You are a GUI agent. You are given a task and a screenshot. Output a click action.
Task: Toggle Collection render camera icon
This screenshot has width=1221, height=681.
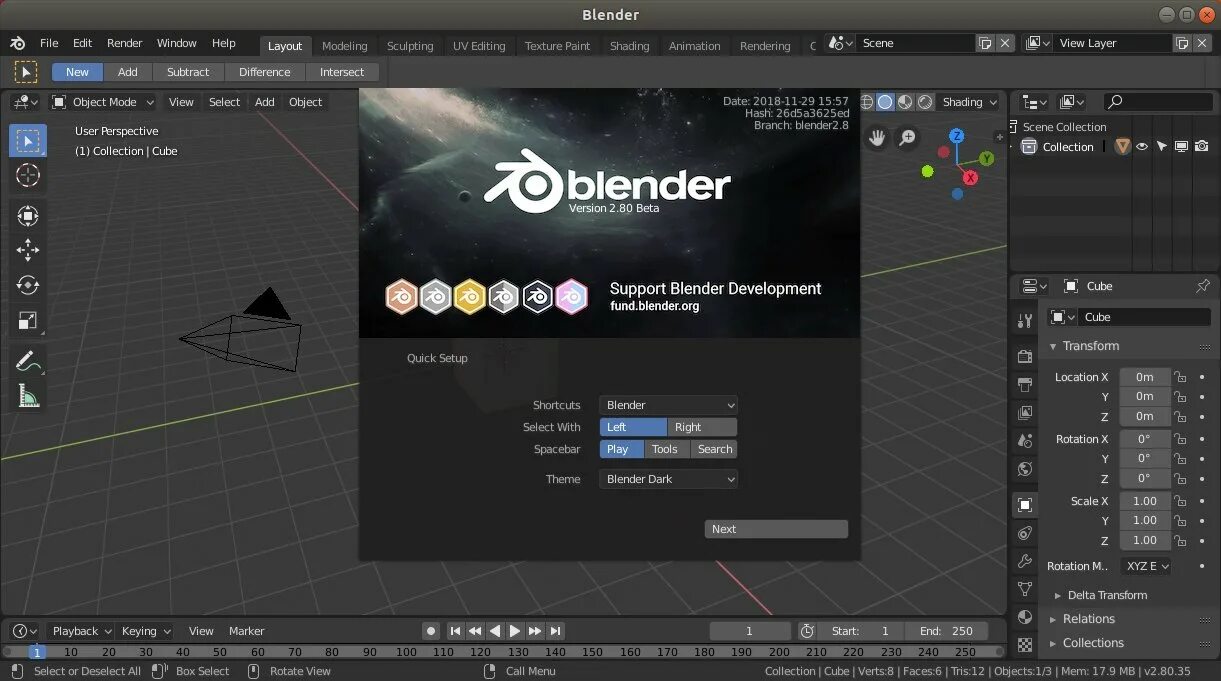1201,147
